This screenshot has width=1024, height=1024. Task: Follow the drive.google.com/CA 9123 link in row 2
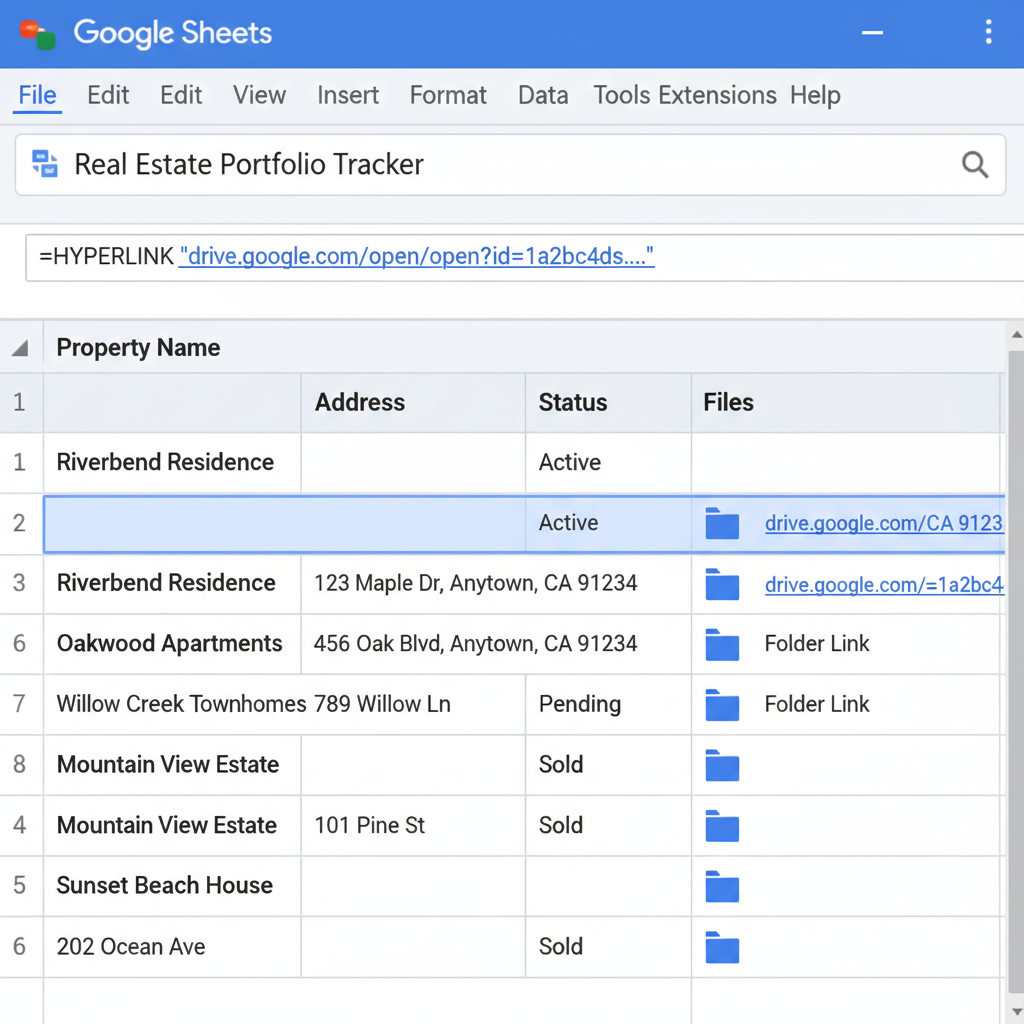pyautogui.click(x=883, y=523)
